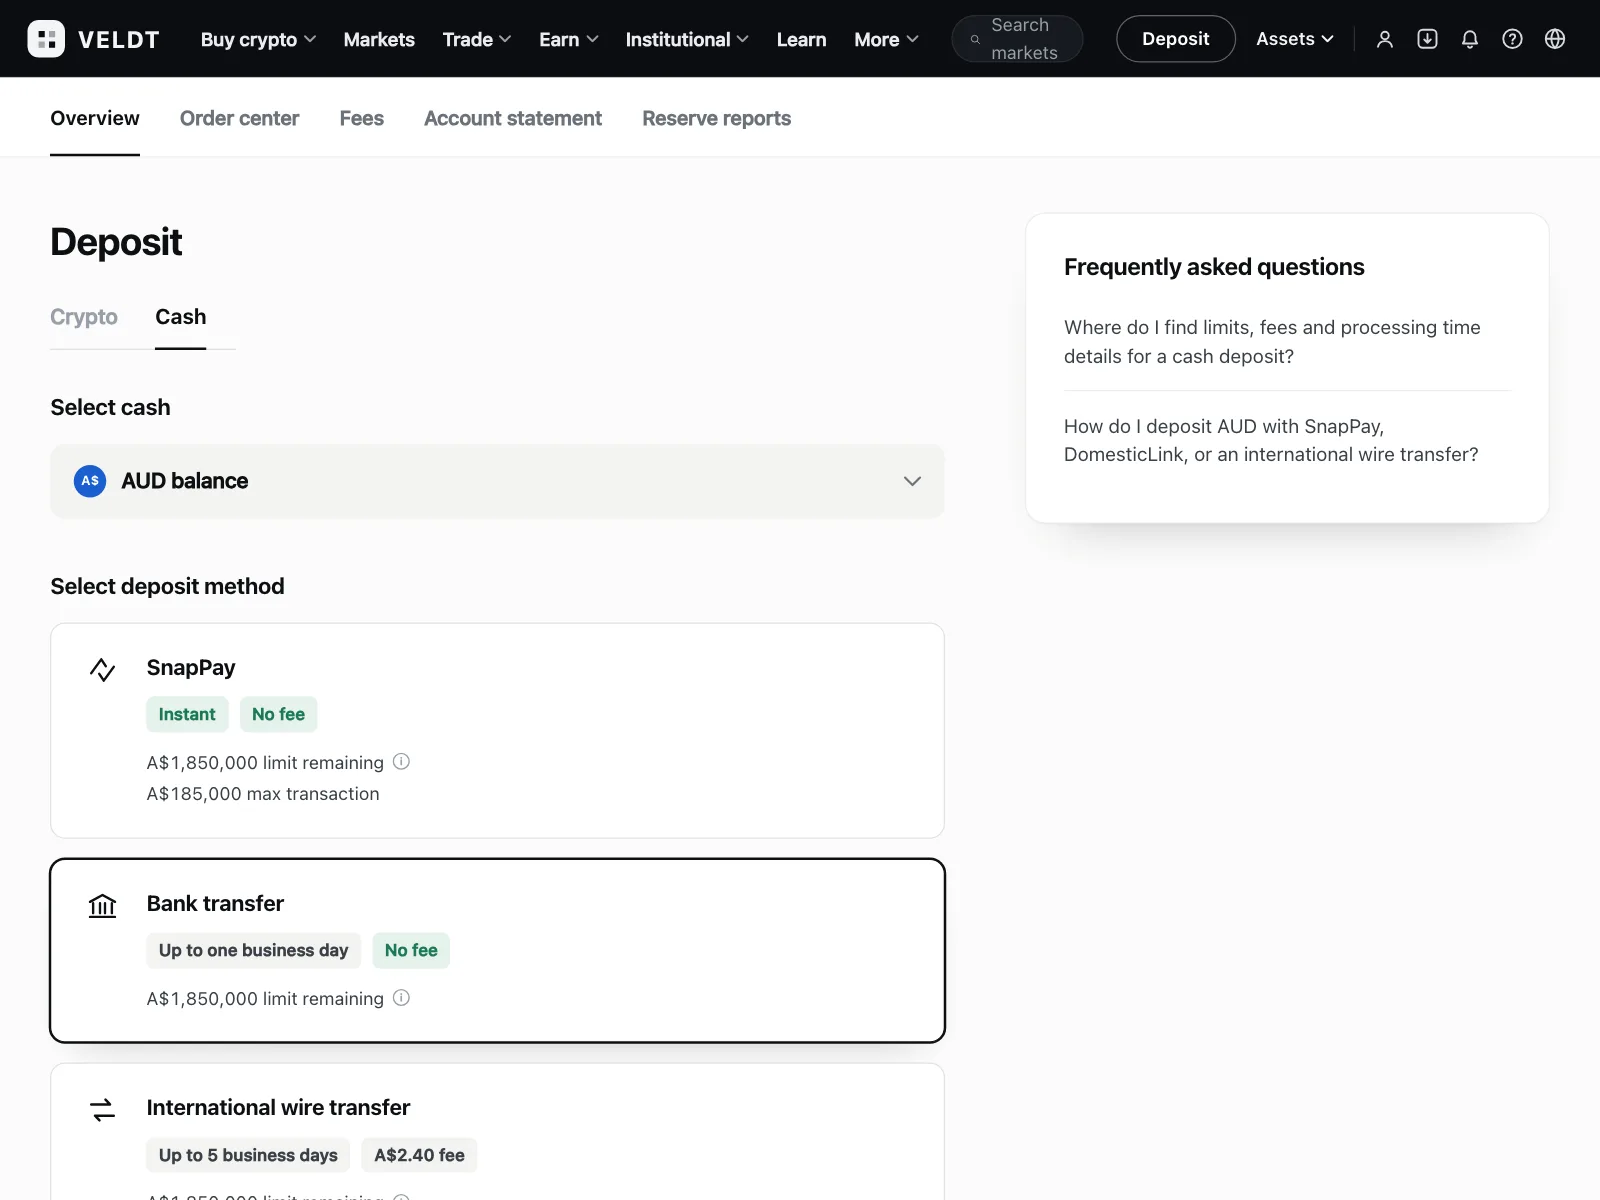Open the Assets dropdown

point(1295,39)
